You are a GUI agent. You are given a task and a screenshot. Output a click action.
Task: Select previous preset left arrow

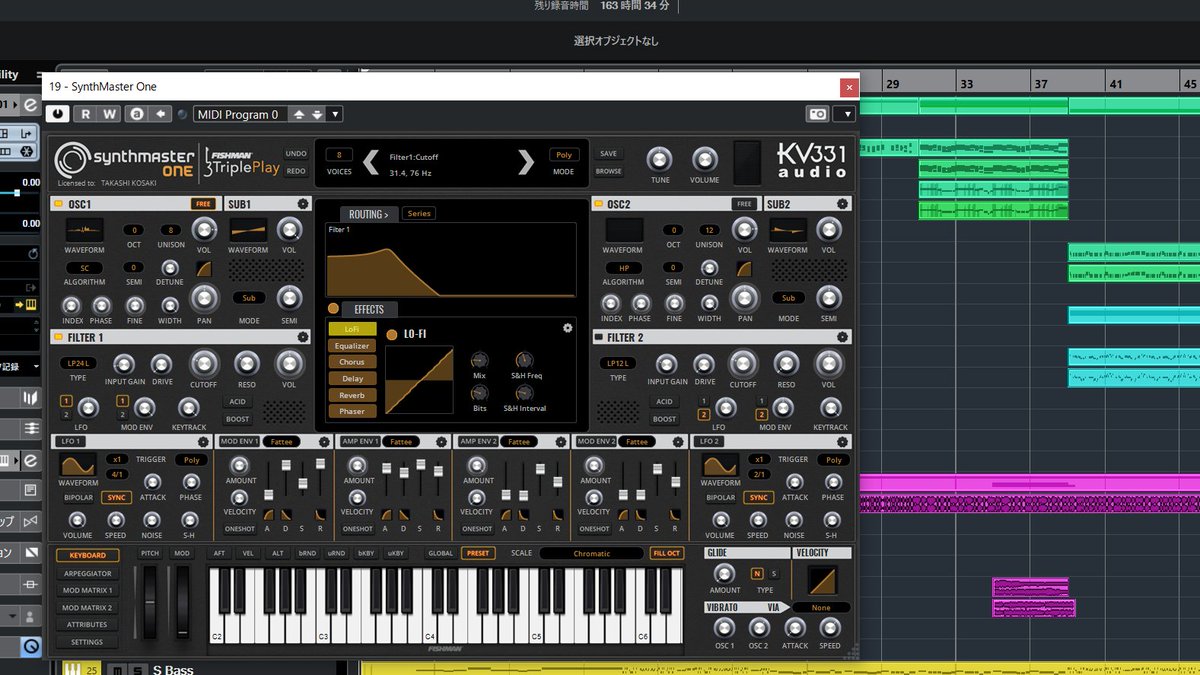(371, 162)
